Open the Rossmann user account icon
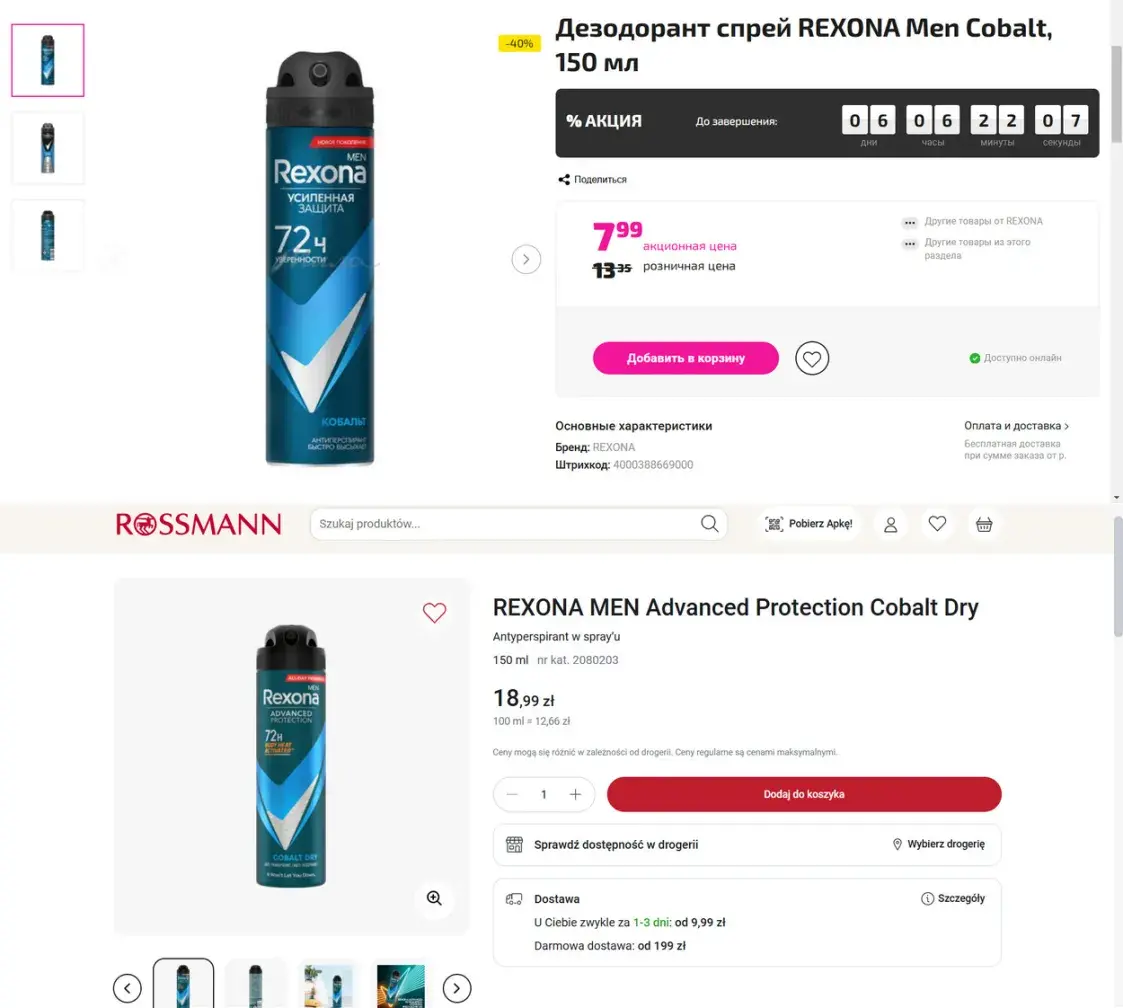Image resolution: width=1123 pixels, height=1008 pixels. 890,524
